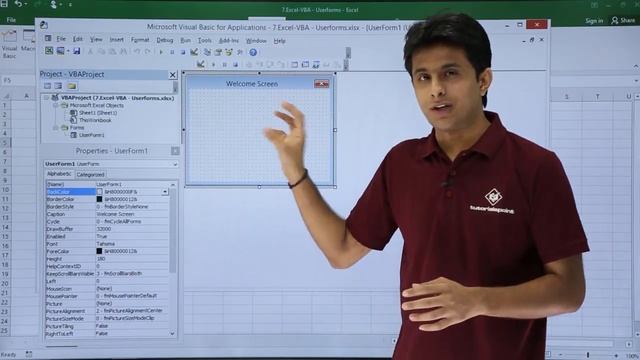640x360 pixels.
Task: Open the Tools menu
Action: tap(204, 40)
